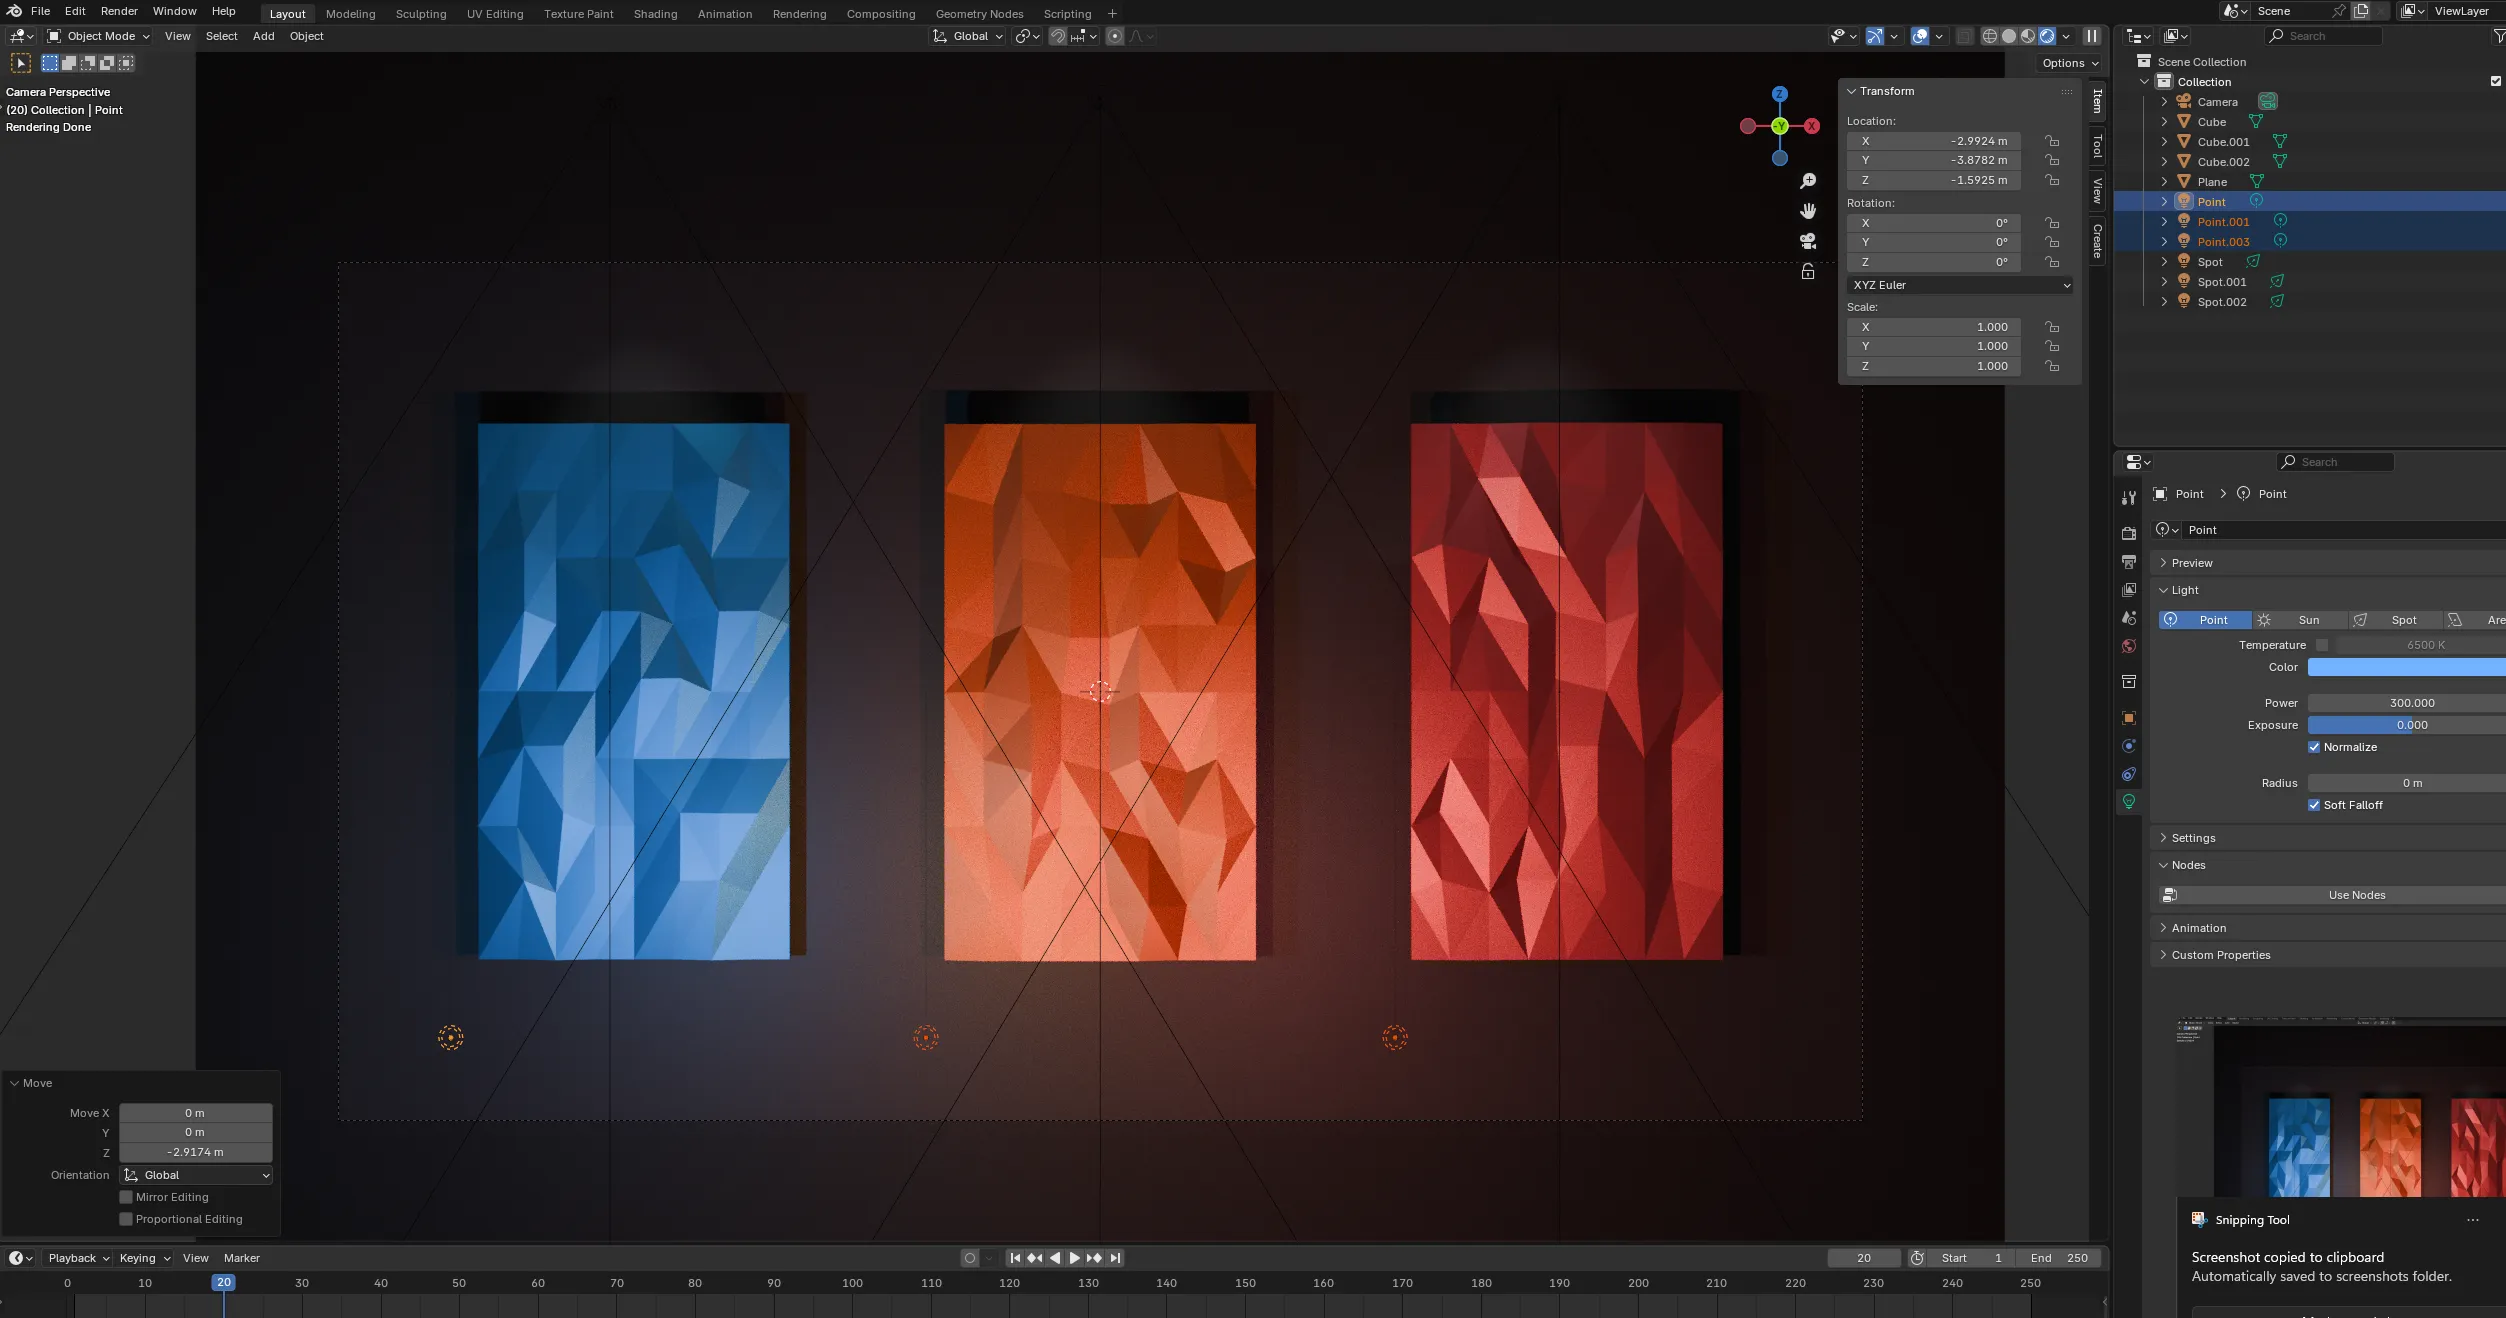The height and width of the screenshot is (1318, 2506).
Task: Switch to solid viewport shading
Action: 2009,36
